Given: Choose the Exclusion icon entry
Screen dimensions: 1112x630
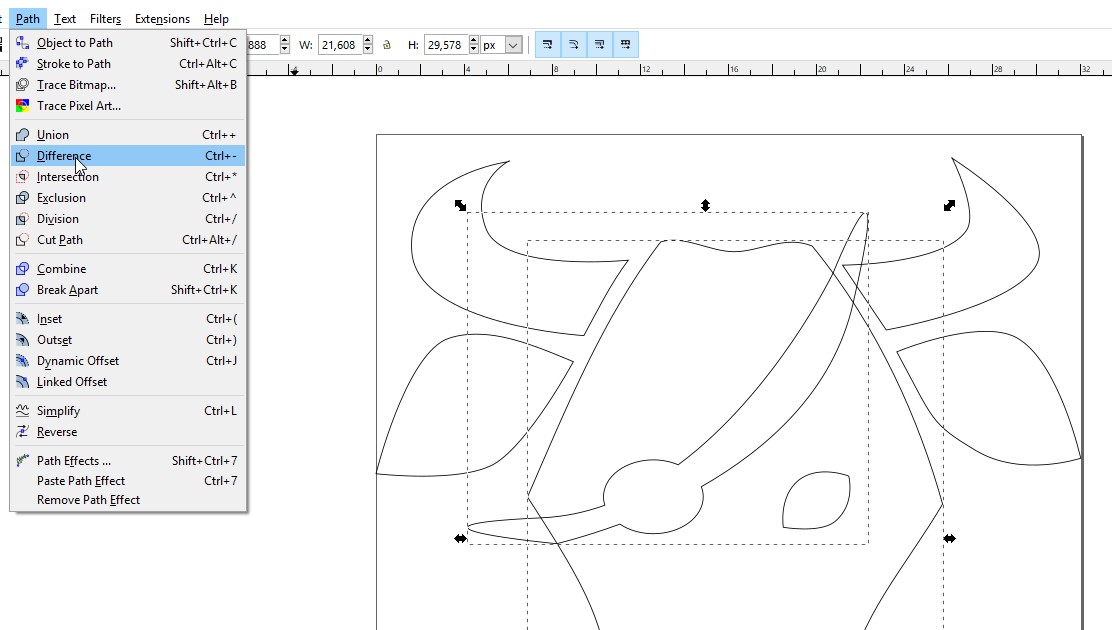Looking at the screenshot, I should [x=22, y=198].
